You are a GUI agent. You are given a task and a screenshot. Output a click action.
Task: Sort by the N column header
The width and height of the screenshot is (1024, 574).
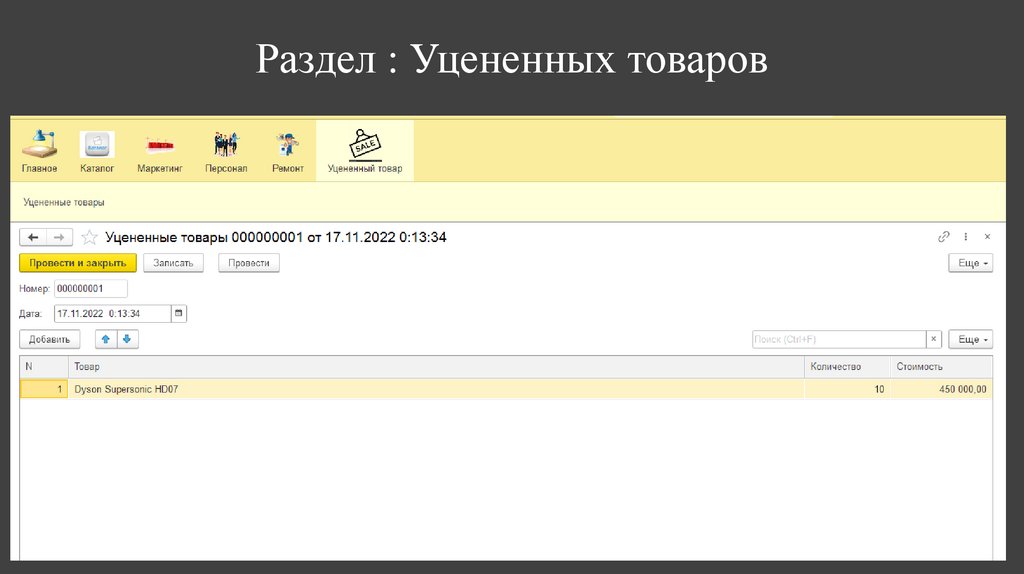[44, 367]
